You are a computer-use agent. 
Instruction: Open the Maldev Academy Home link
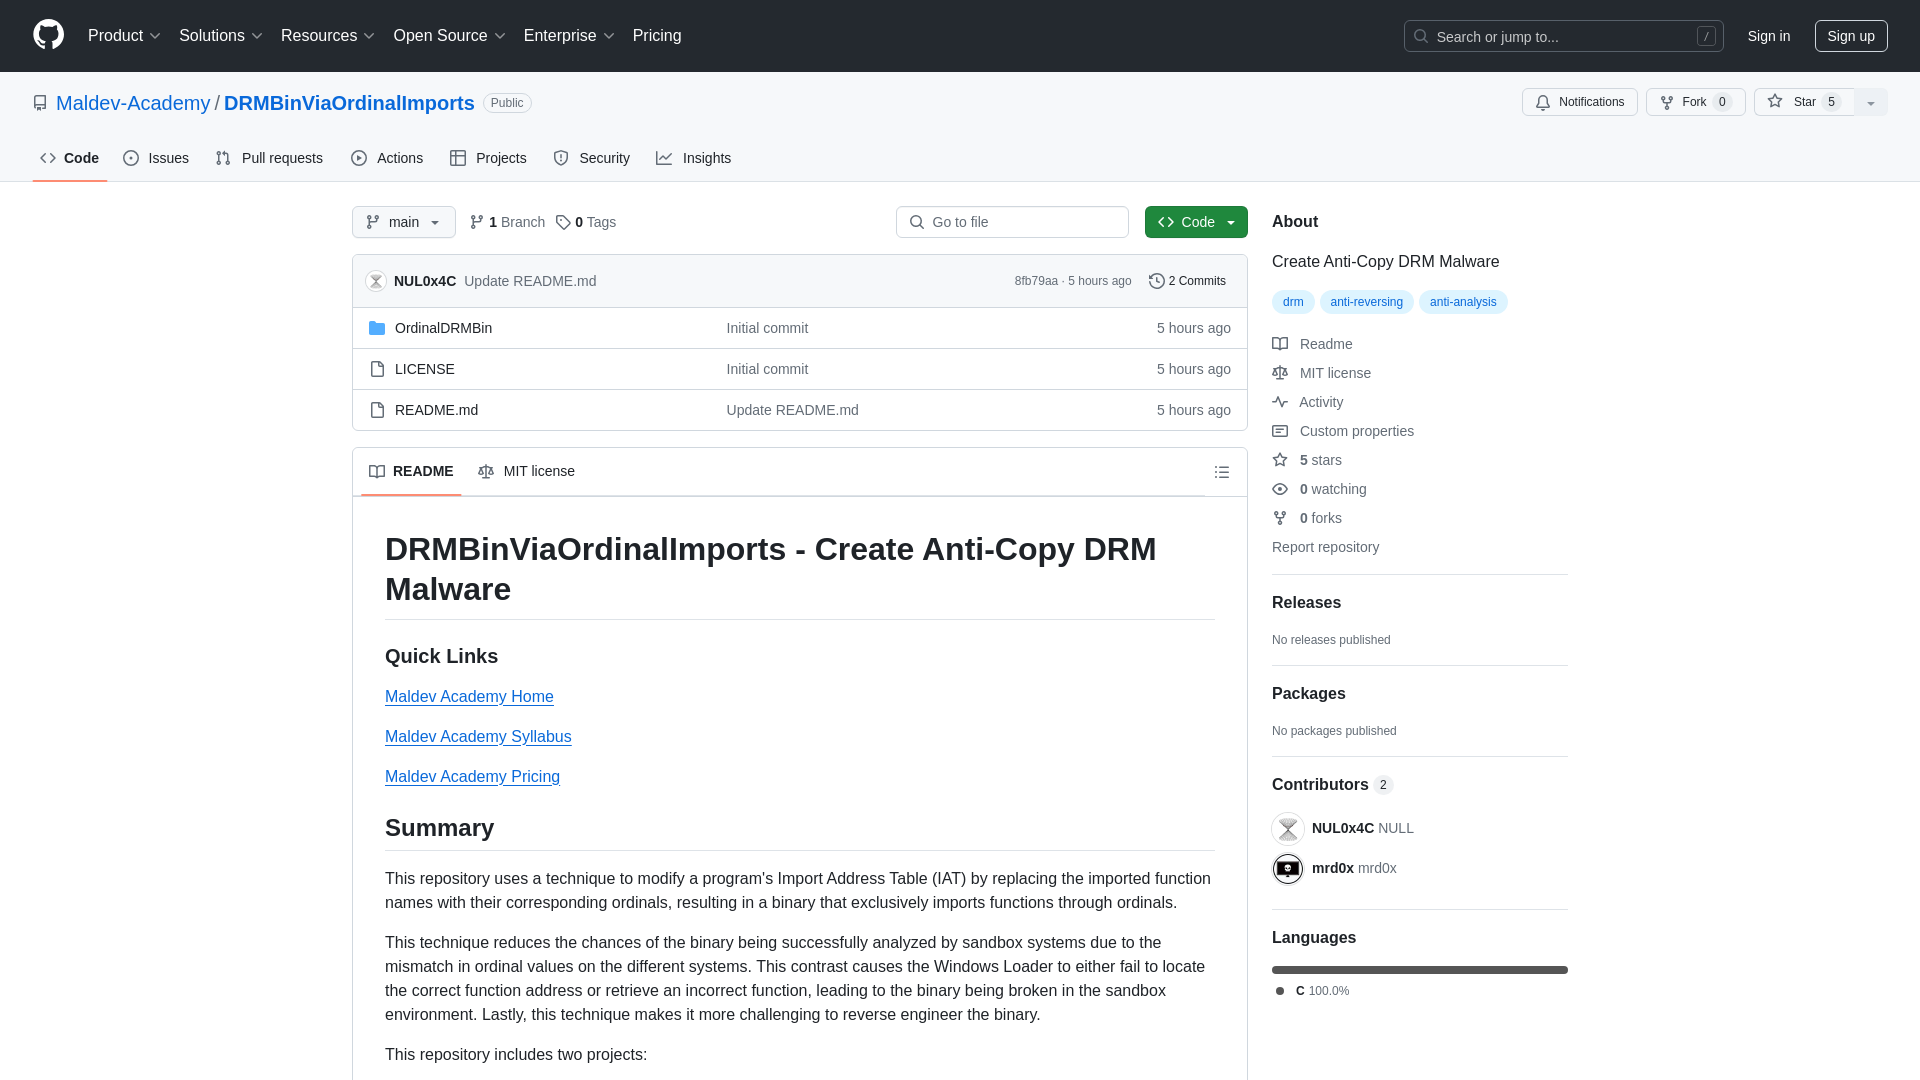pyautogui.click(x=469, y=697)
